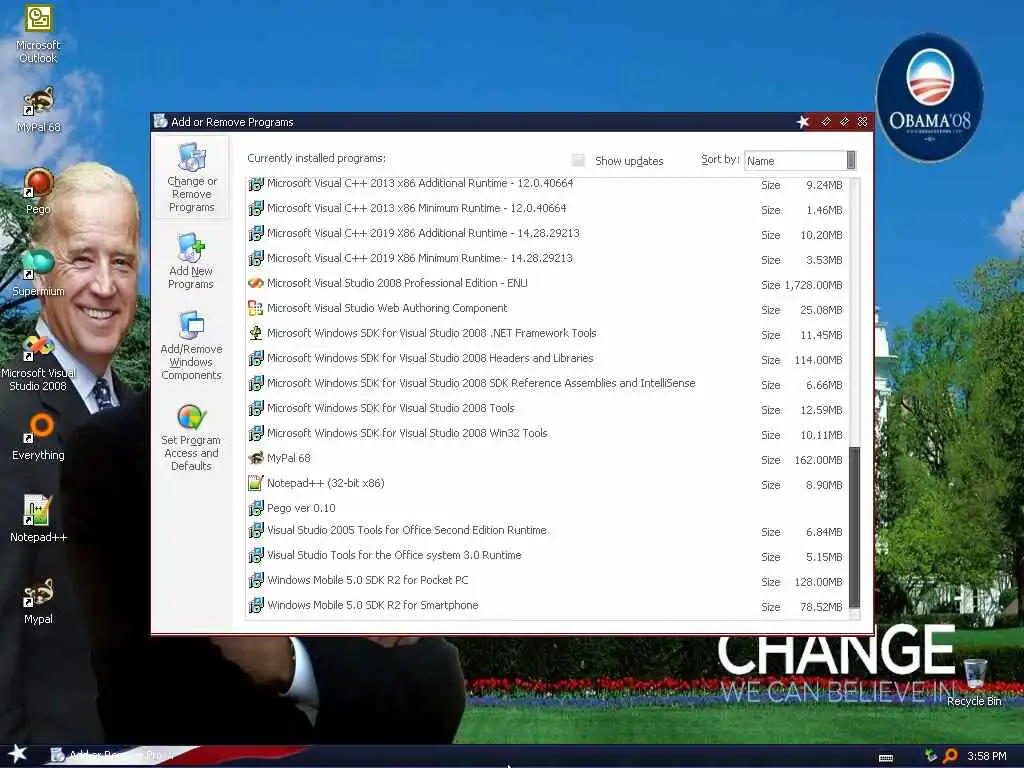Click the Windows Mobile SDK for Smartphone entry icon
The height and width of the screenshot is (768, 1024).
(256, 605)
